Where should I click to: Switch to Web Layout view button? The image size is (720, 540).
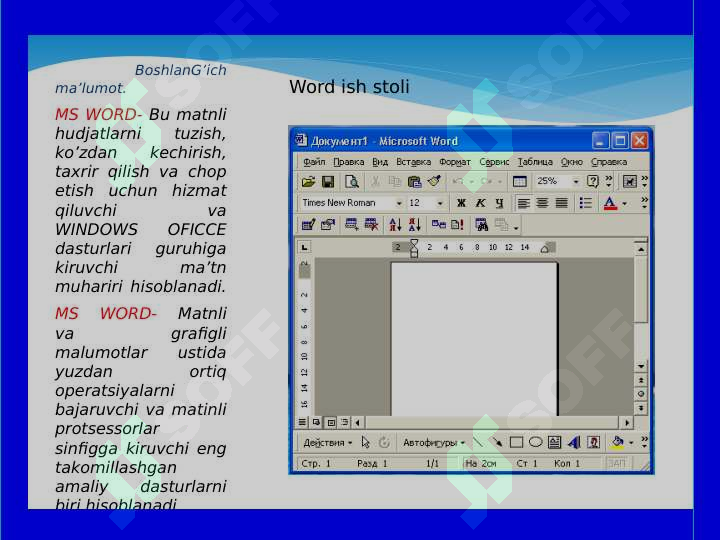[x=316, y=422]
